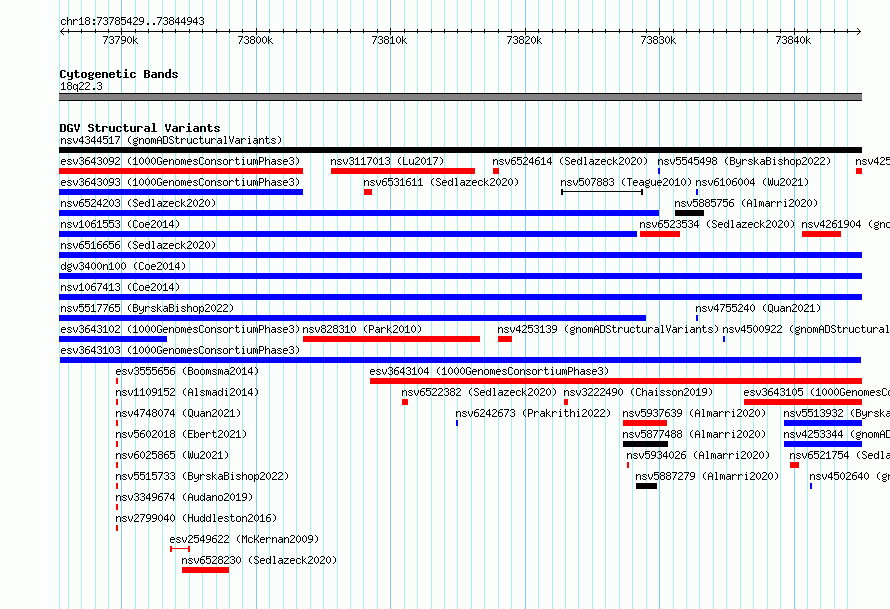Select the black nsv4344517 variant bar

pyautogui.click(x=460, y=150)
